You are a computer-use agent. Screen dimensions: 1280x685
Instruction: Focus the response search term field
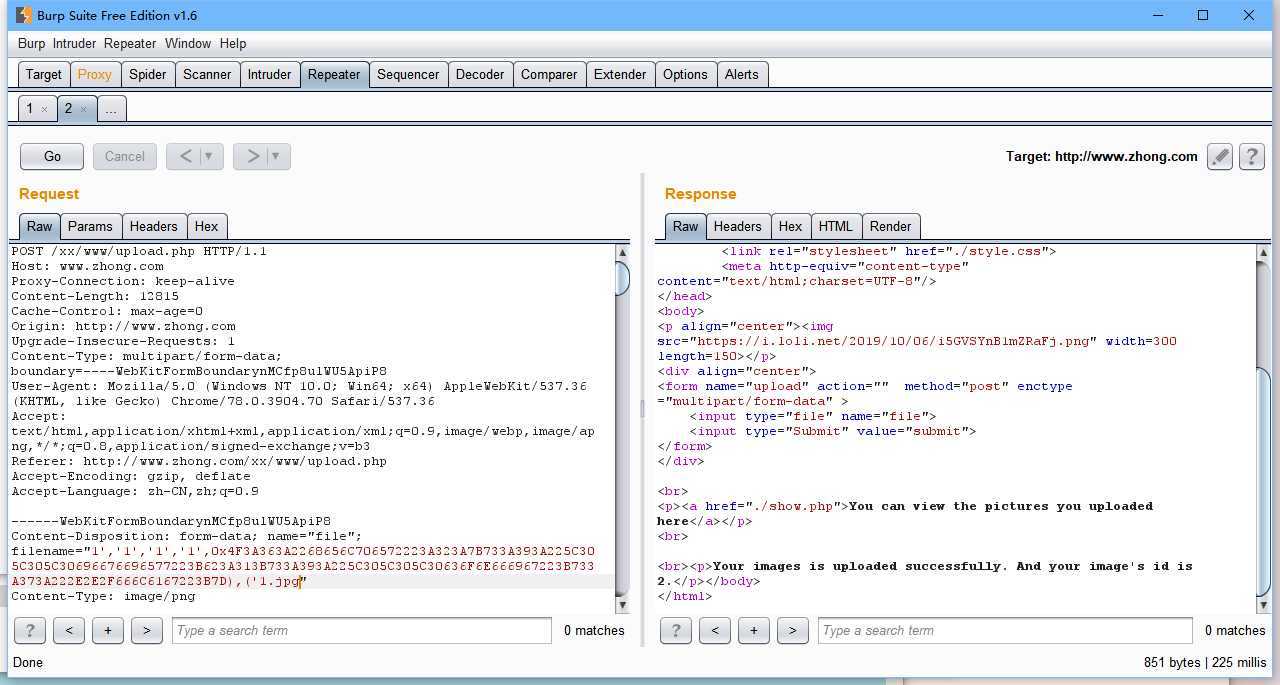pyautogui.click(x=1005, y=630)
